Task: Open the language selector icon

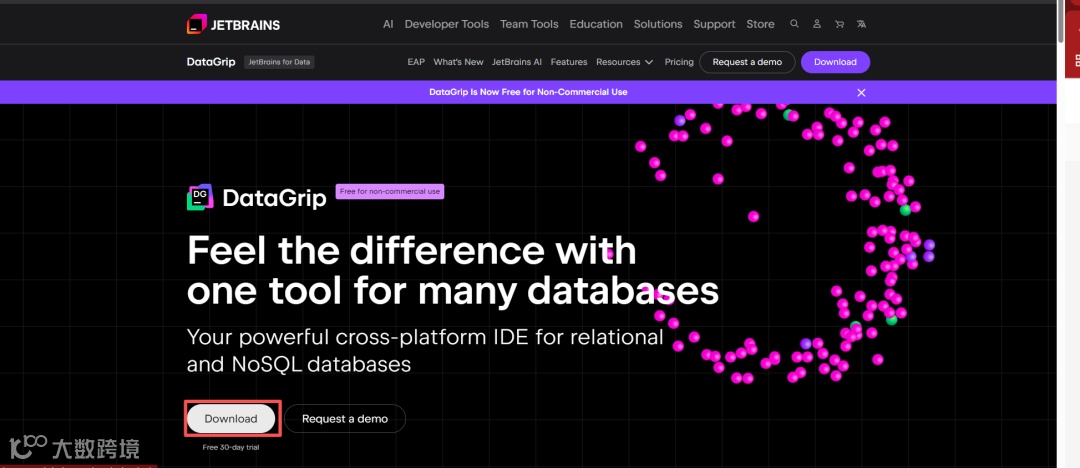Action: tap(861, 23)
